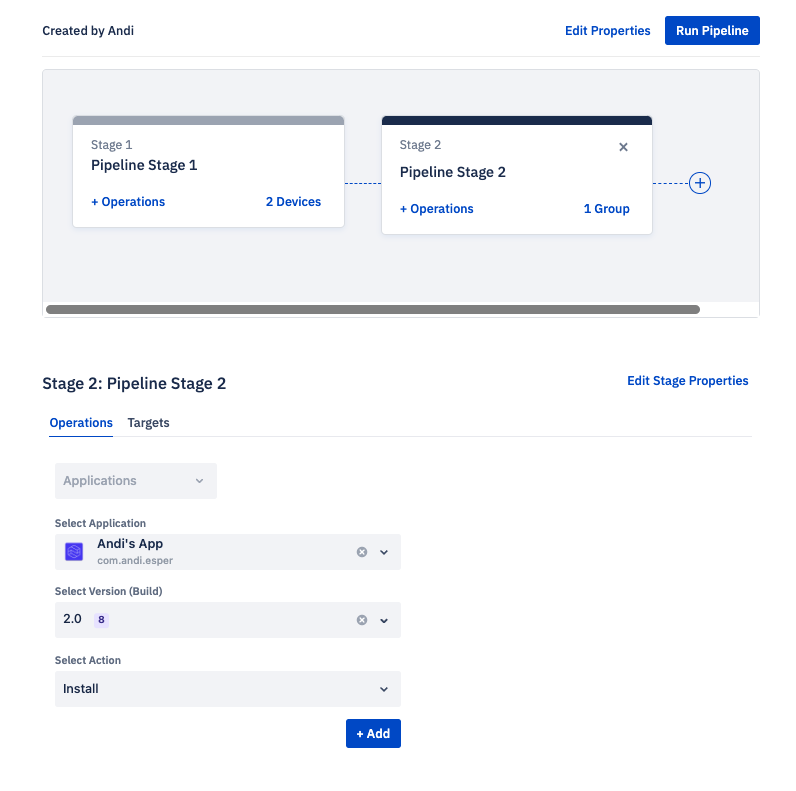
Task: Click the plus circle to add stage
Action: [700, 183]
